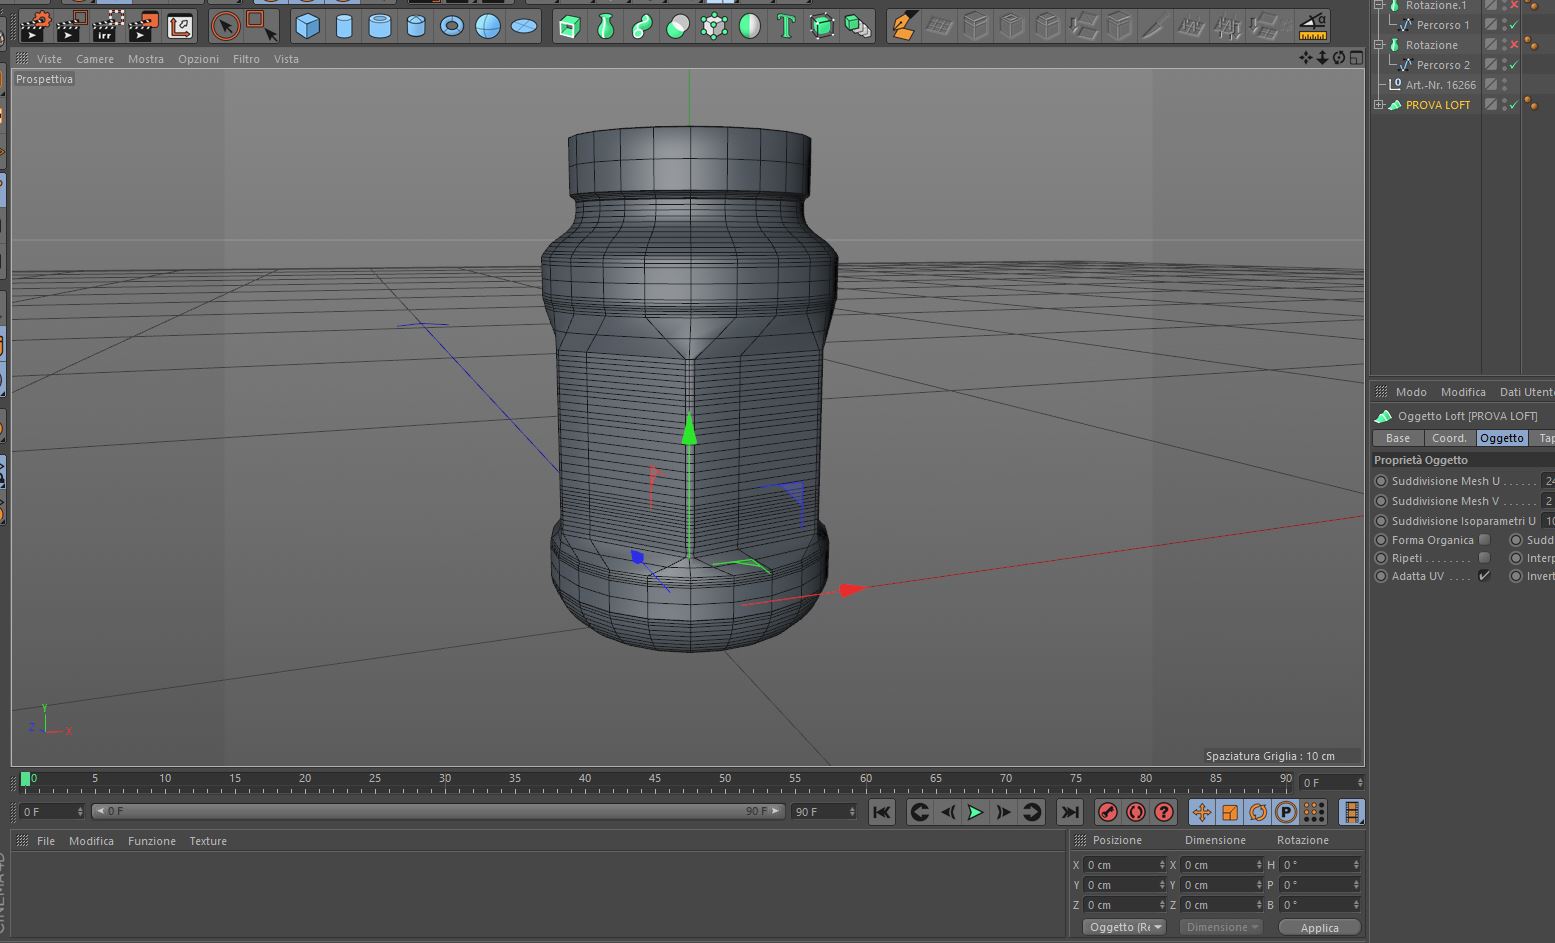Open the Camere viewport menu
Screen dimensions: 1555x943
tap(95, 59)
